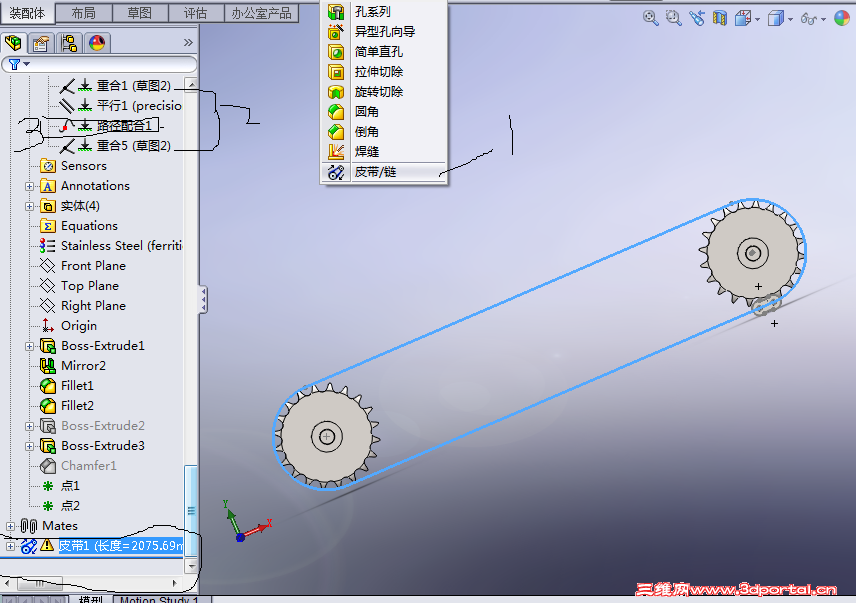Select the Front Plane icon
Screen dimensions: 856x603
coord(47,266)
